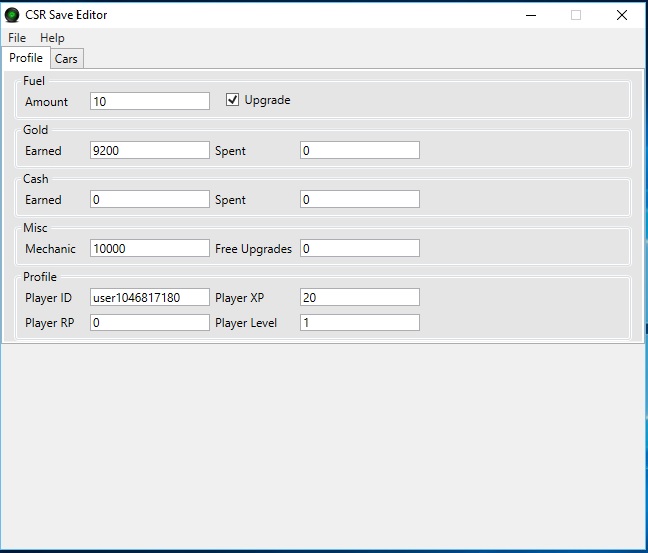
Task: Focus the Gold Earned field
Action: (x=149, y=150)
